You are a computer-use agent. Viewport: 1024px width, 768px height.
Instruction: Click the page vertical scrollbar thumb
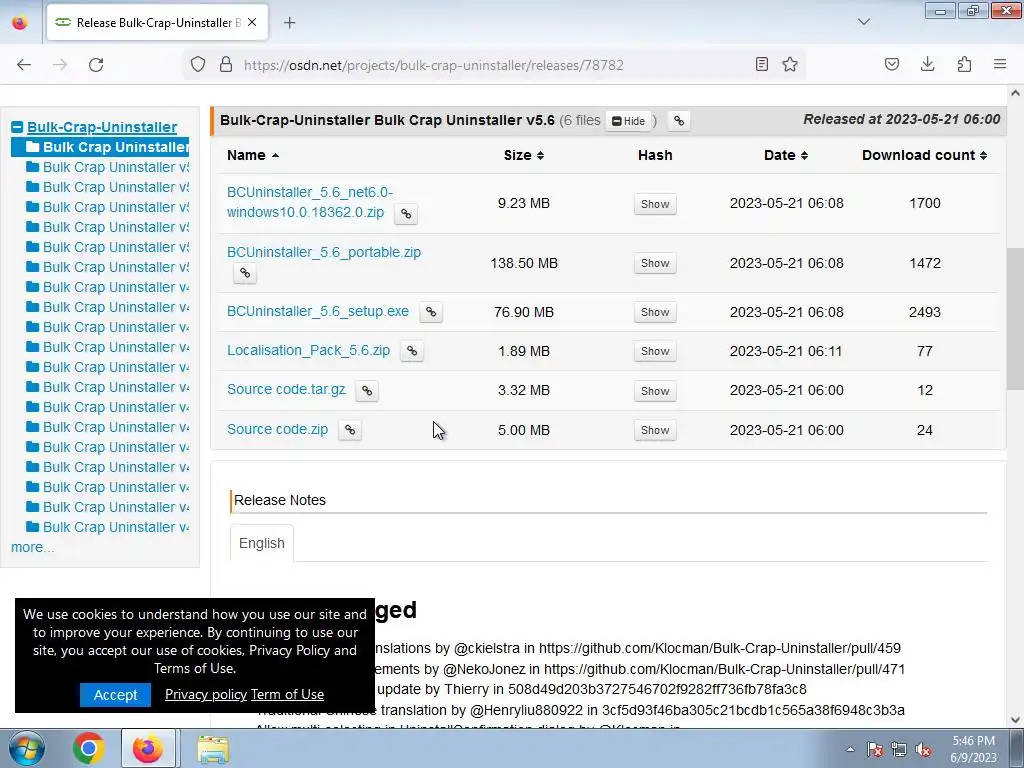pos(1015,319)
